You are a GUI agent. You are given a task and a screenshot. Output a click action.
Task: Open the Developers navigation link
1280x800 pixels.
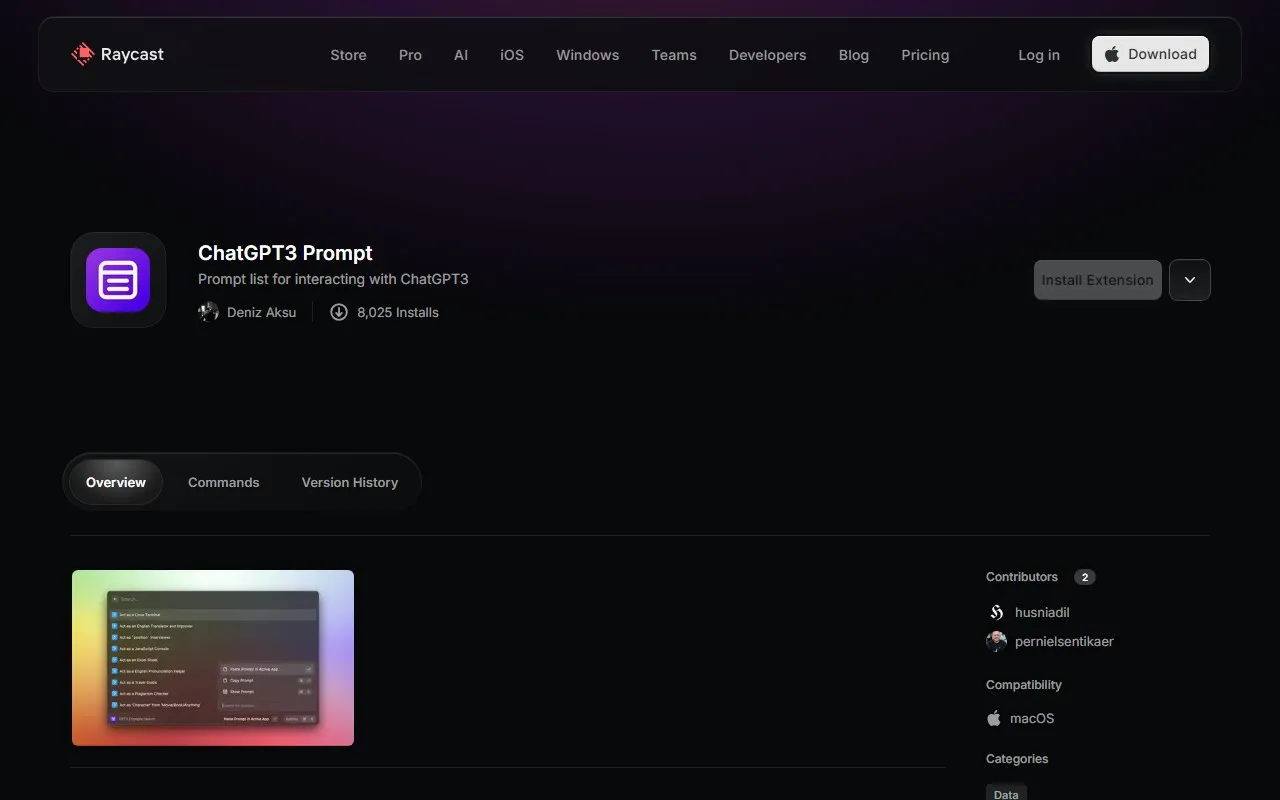pyautogui.click(x=767, y=55)
